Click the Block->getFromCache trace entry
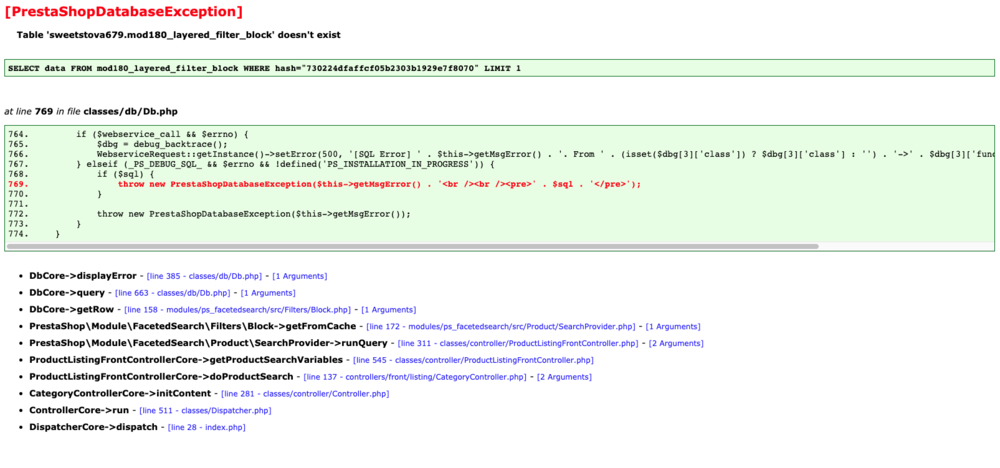Image resolution: width=1000 pixels, height=468 pixels. tap(193, 326)
